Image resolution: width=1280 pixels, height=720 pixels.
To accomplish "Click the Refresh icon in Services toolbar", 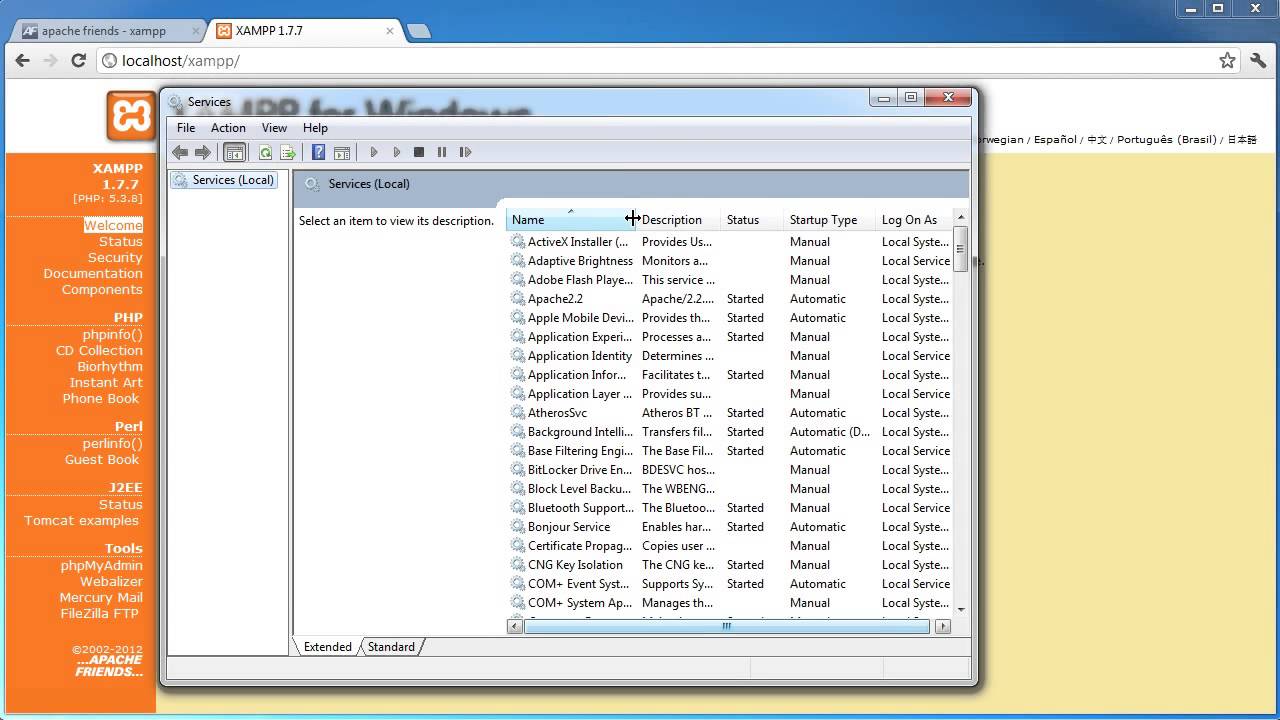I will pyautogui.click(x=265, y=152).
